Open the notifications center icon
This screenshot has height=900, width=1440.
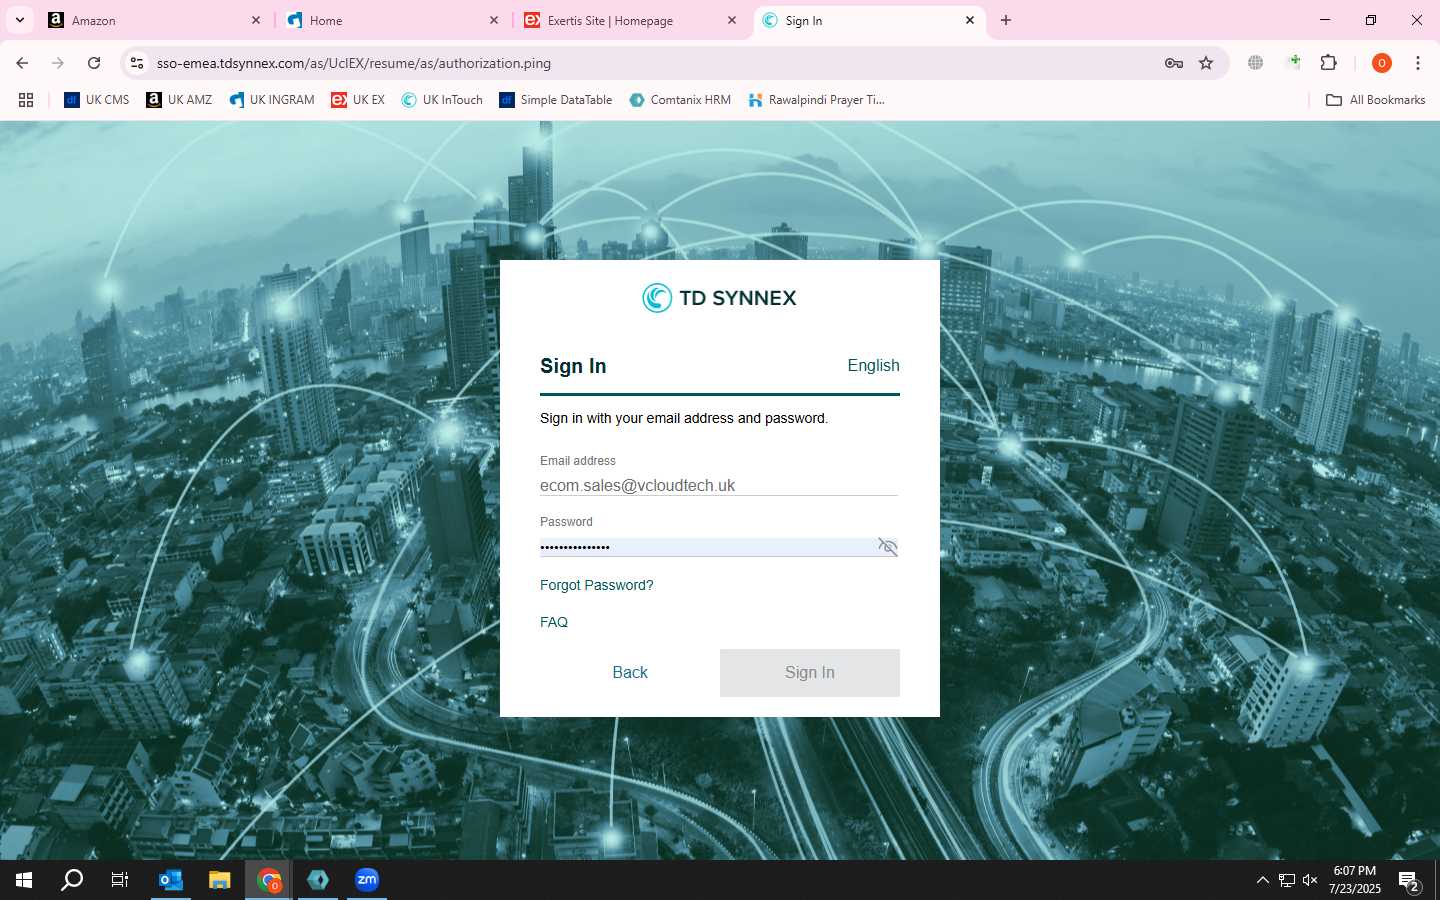pyautogui.click(x=1410, y=881)
